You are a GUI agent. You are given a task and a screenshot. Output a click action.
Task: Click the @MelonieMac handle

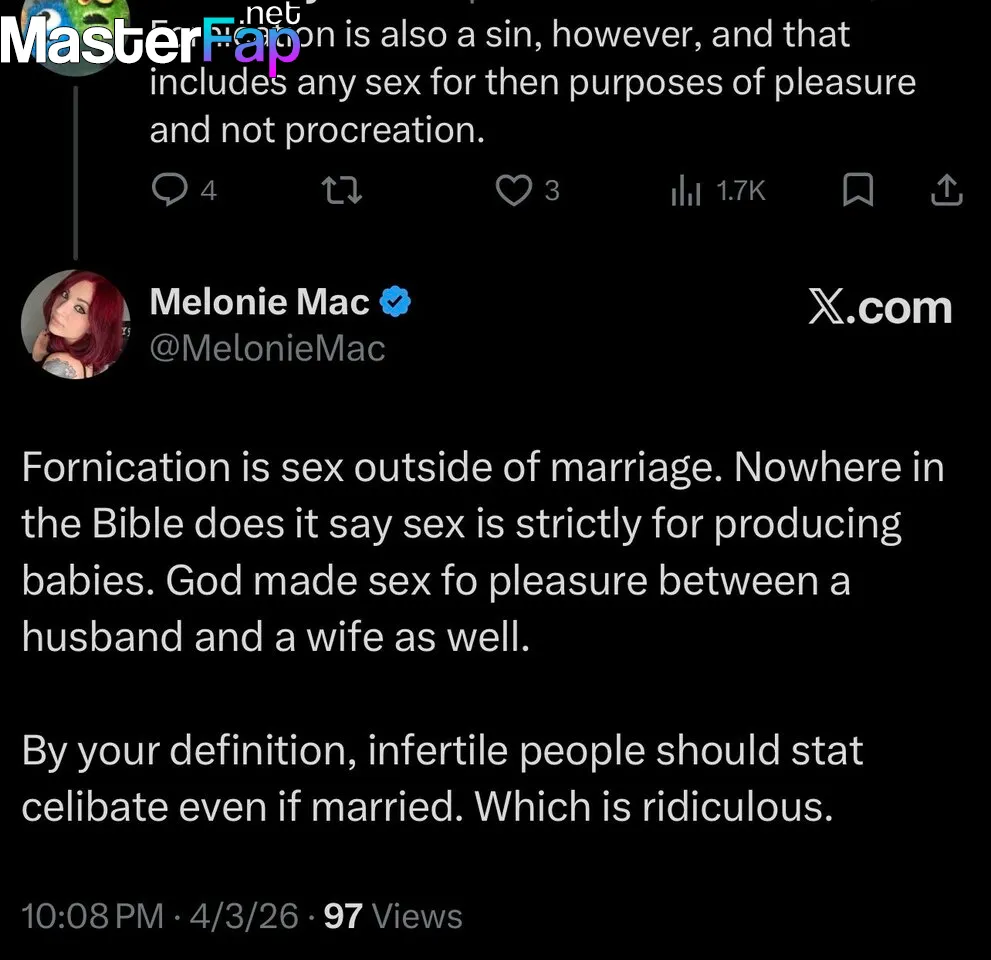click(x=267, y=347)
